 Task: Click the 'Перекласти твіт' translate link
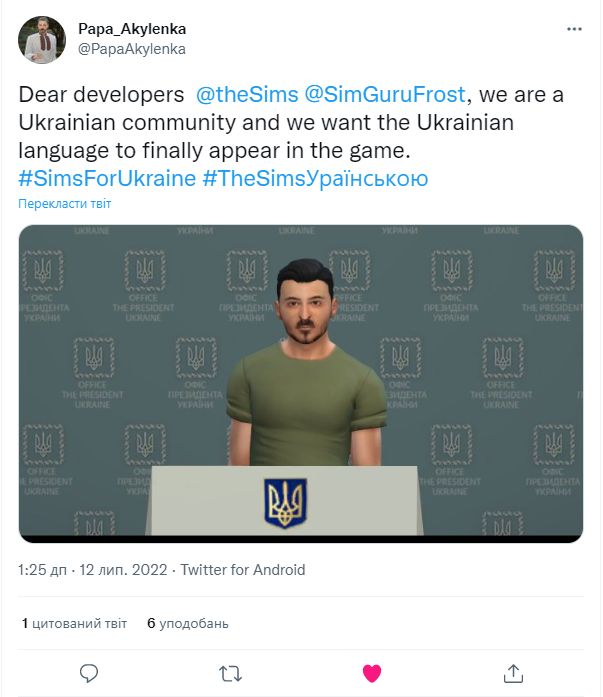pos(65,204)
